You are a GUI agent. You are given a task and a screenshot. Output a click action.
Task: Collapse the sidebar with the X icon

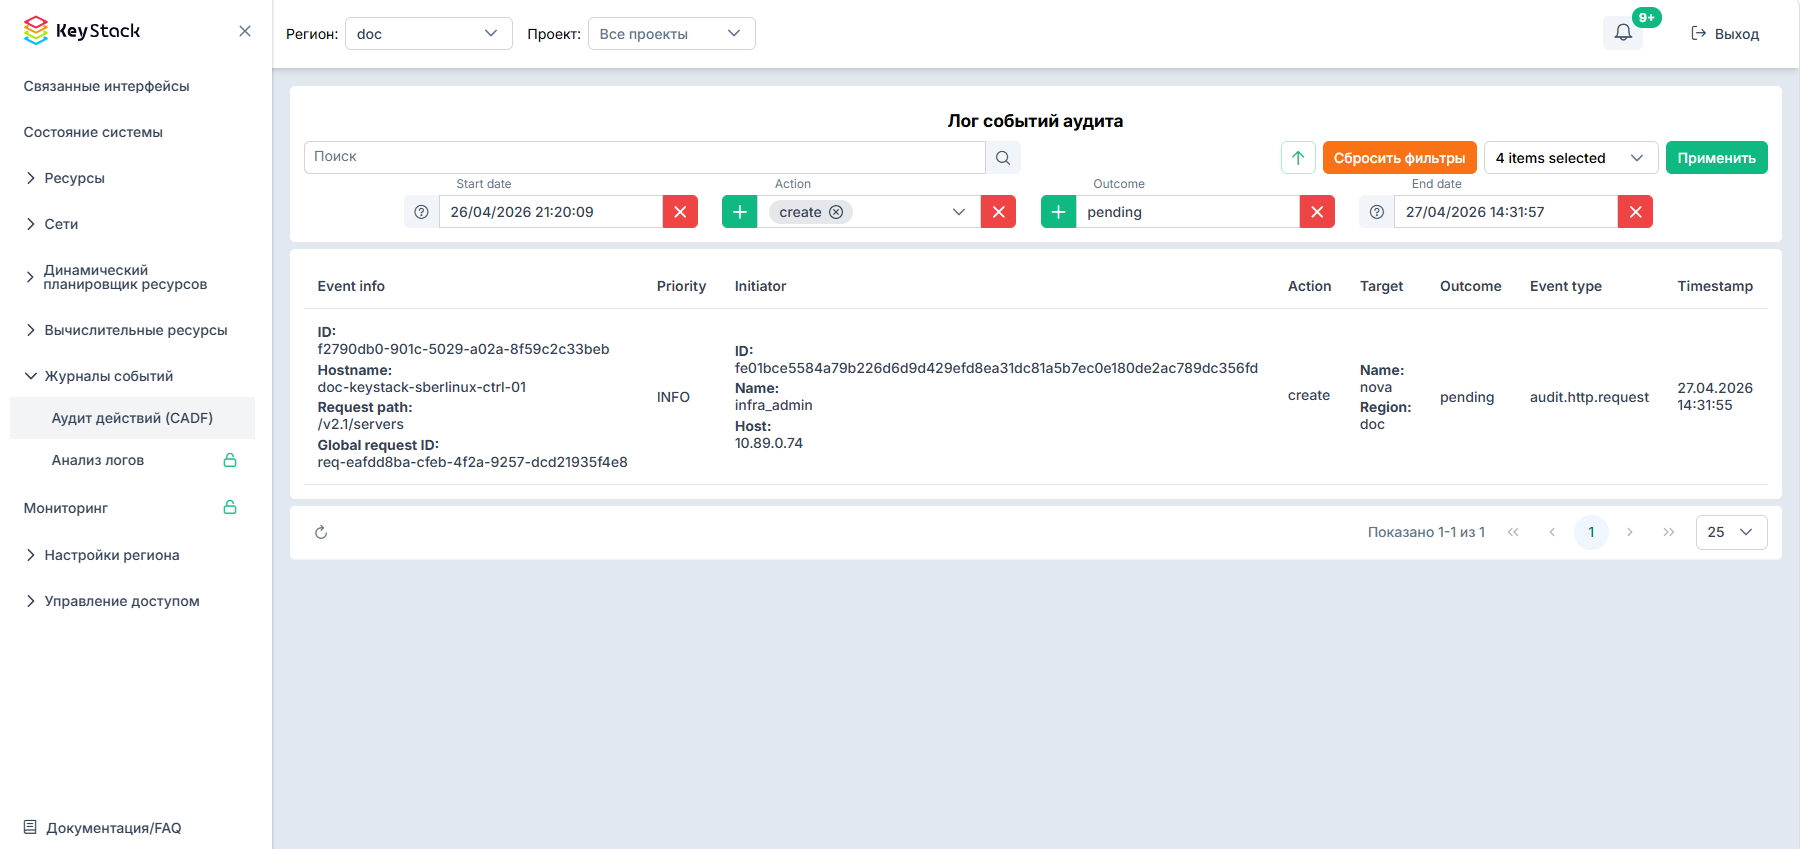[245, 31]
